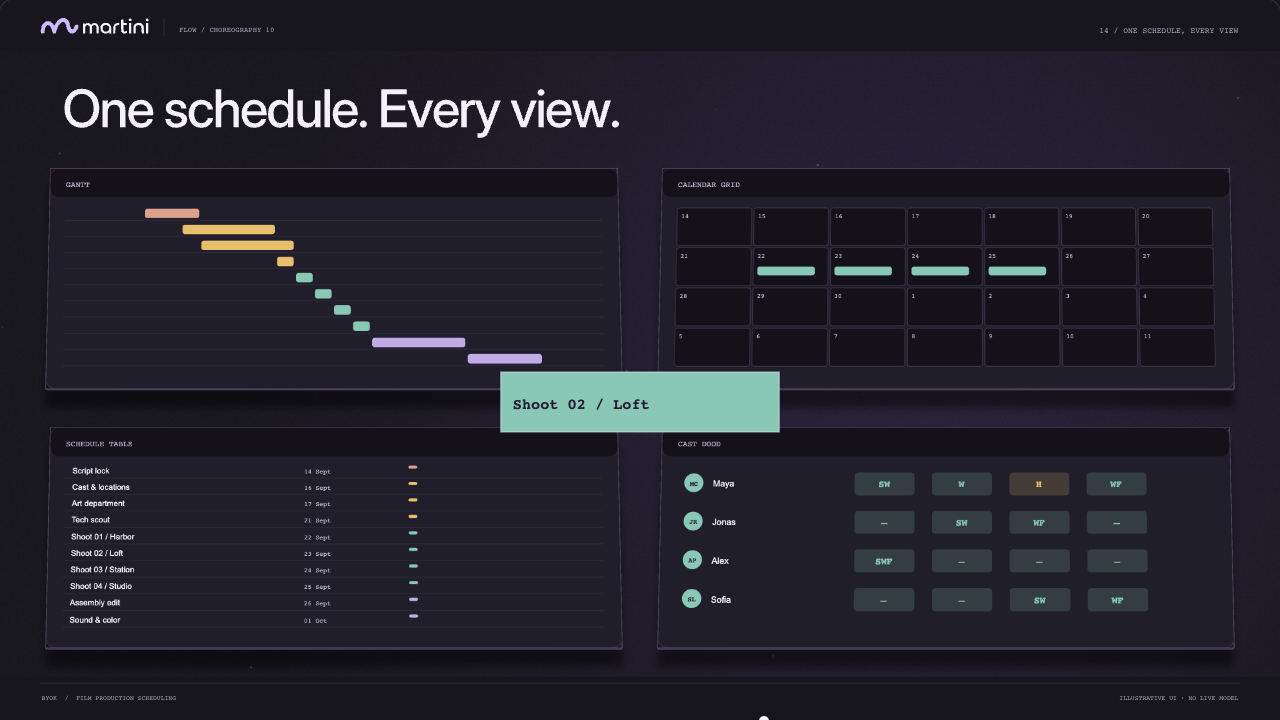The image size is (1280, 720).
Task: Click Alex's SWF status badge
Action: (x=884, y=561)
